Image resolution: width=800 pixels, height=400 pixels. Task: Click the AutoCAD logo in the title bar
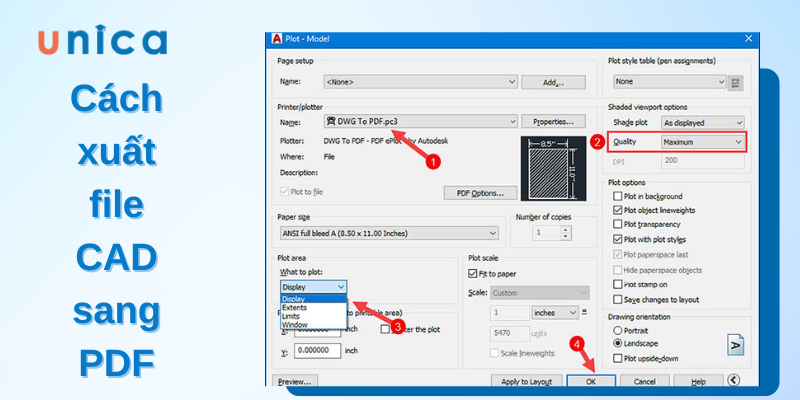277,39
